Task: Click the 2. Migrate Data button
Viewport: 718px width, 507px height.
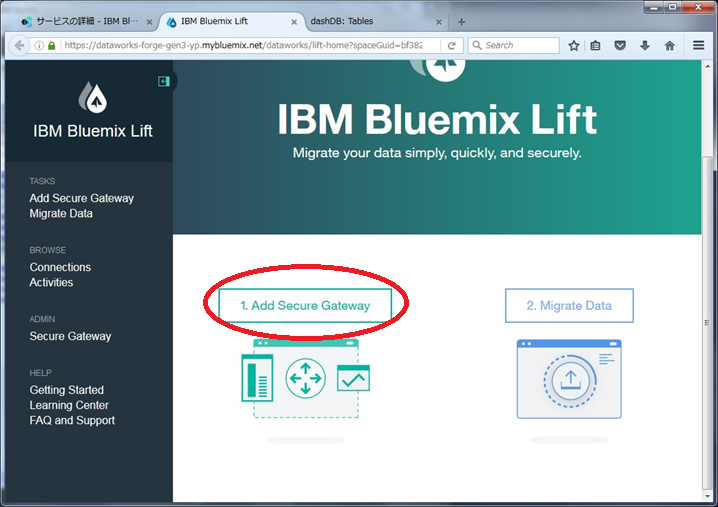Action: [568, 306]
